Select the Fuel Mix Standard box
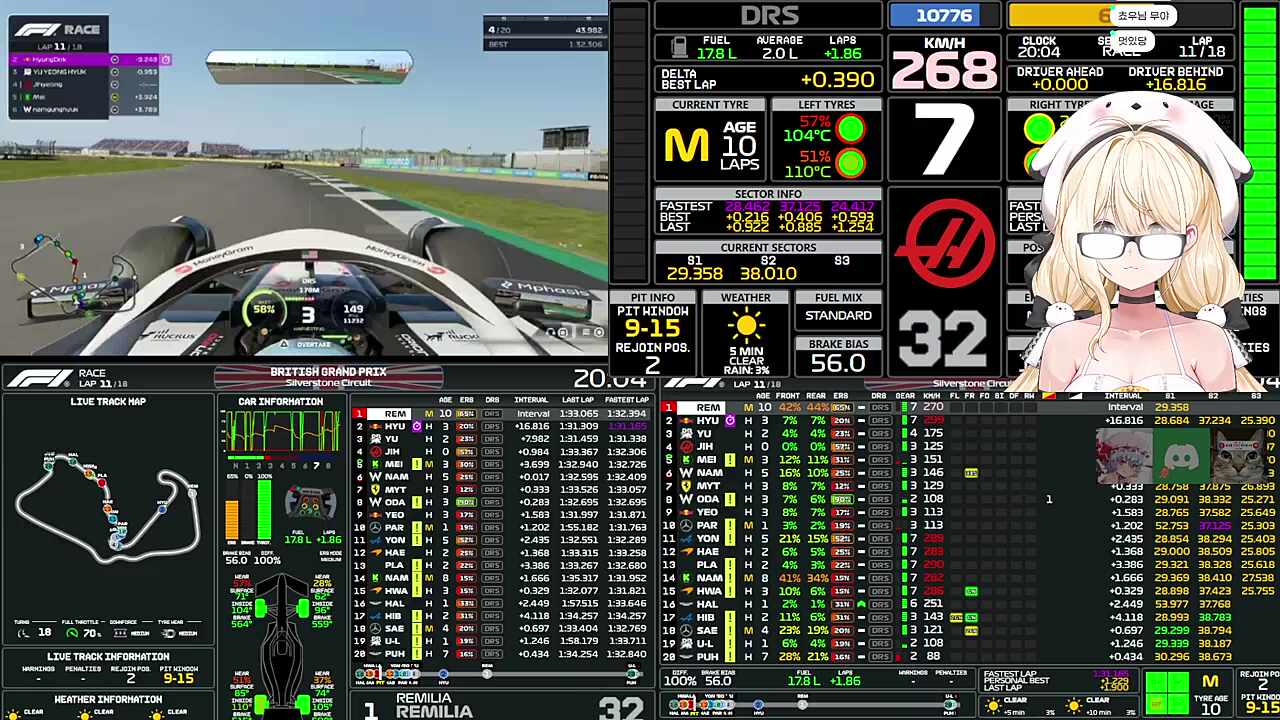1280x720 pixels. [838, 316]
